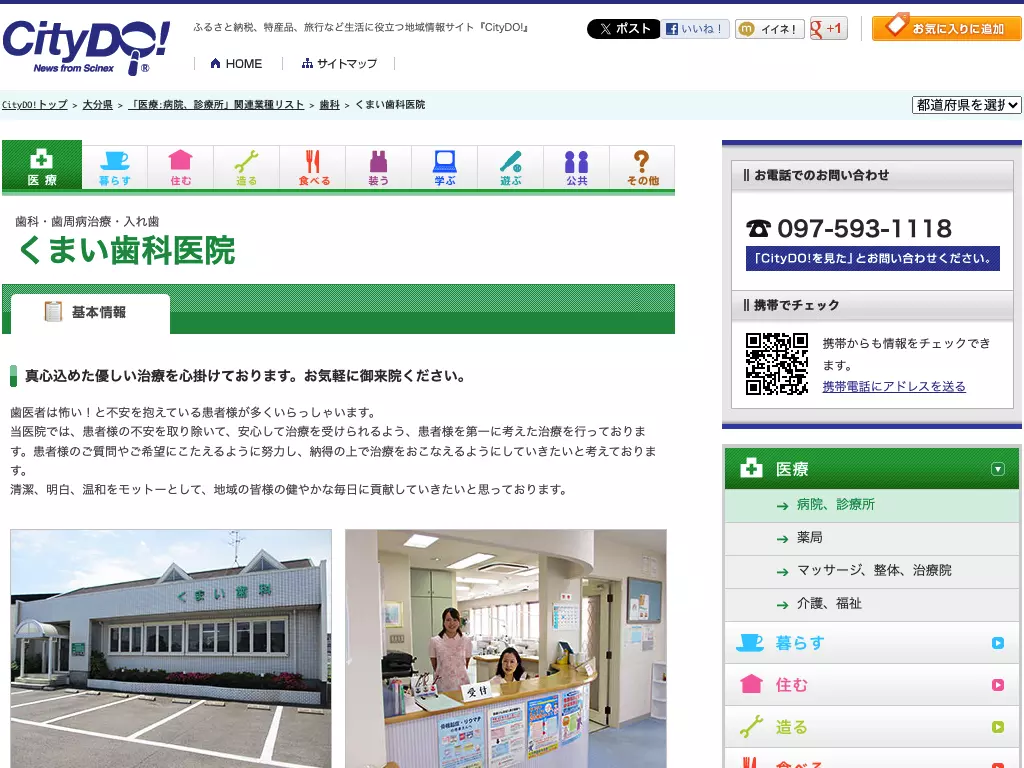Open the 造る wrench icon tab
This screenshot has width=1024, height=768.
point(247,168)
